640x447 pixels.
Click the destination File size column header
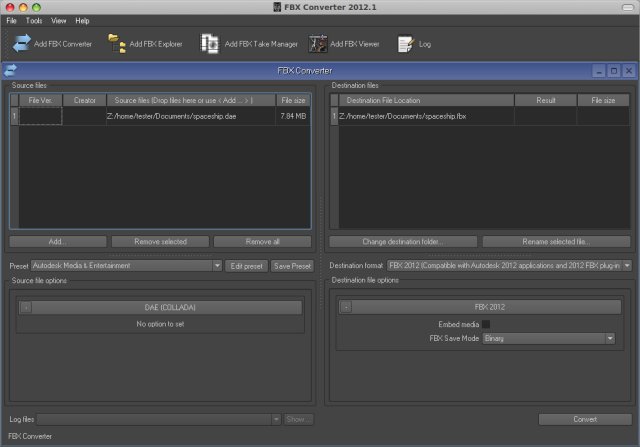pyautogui.click(x=603, y=100)
